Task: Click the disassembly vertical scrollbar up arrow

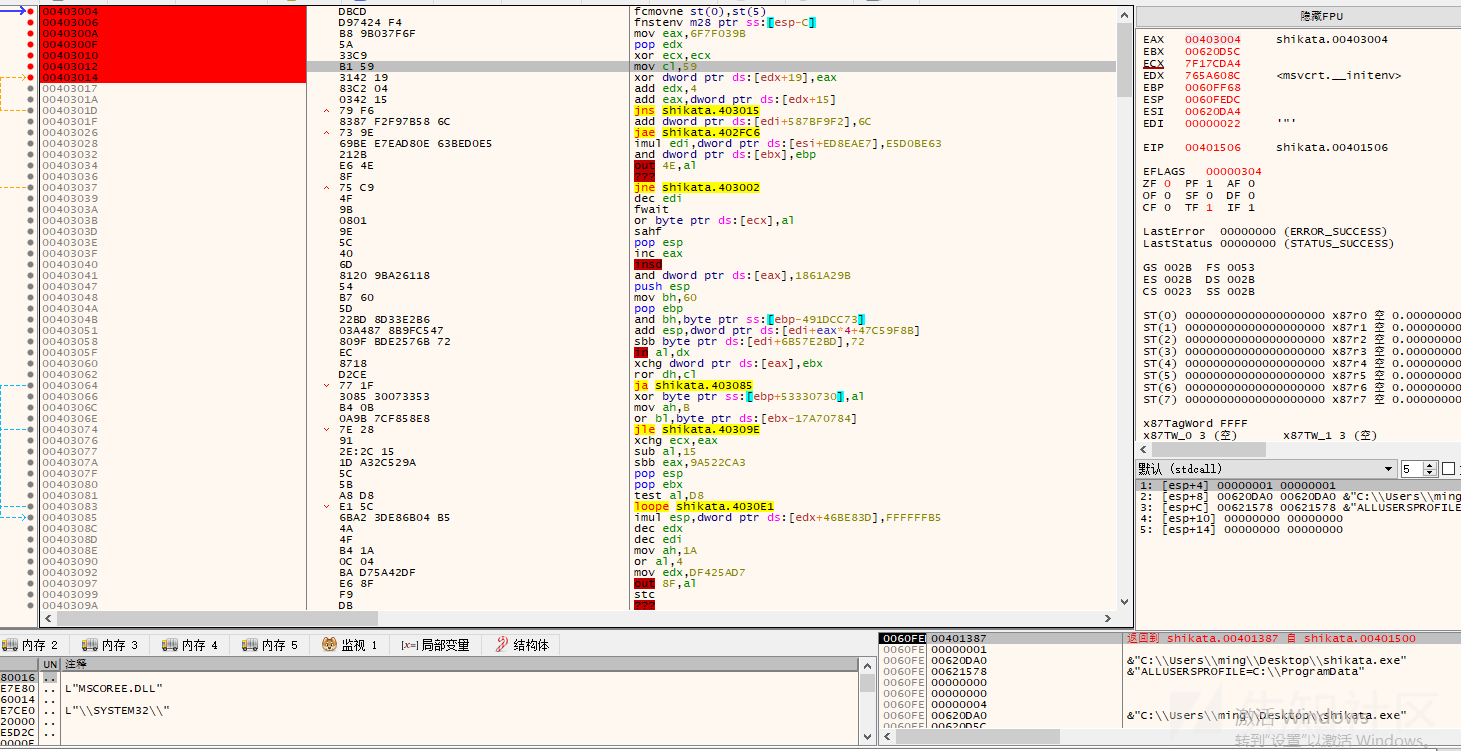Action: point(1124,13)
